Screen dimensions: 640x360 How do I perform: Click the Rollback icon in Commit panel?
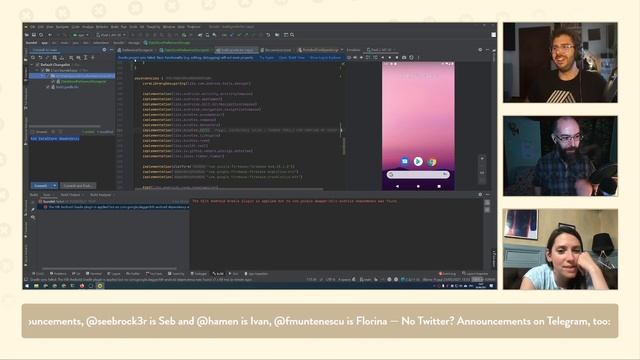tap(40, 58)
